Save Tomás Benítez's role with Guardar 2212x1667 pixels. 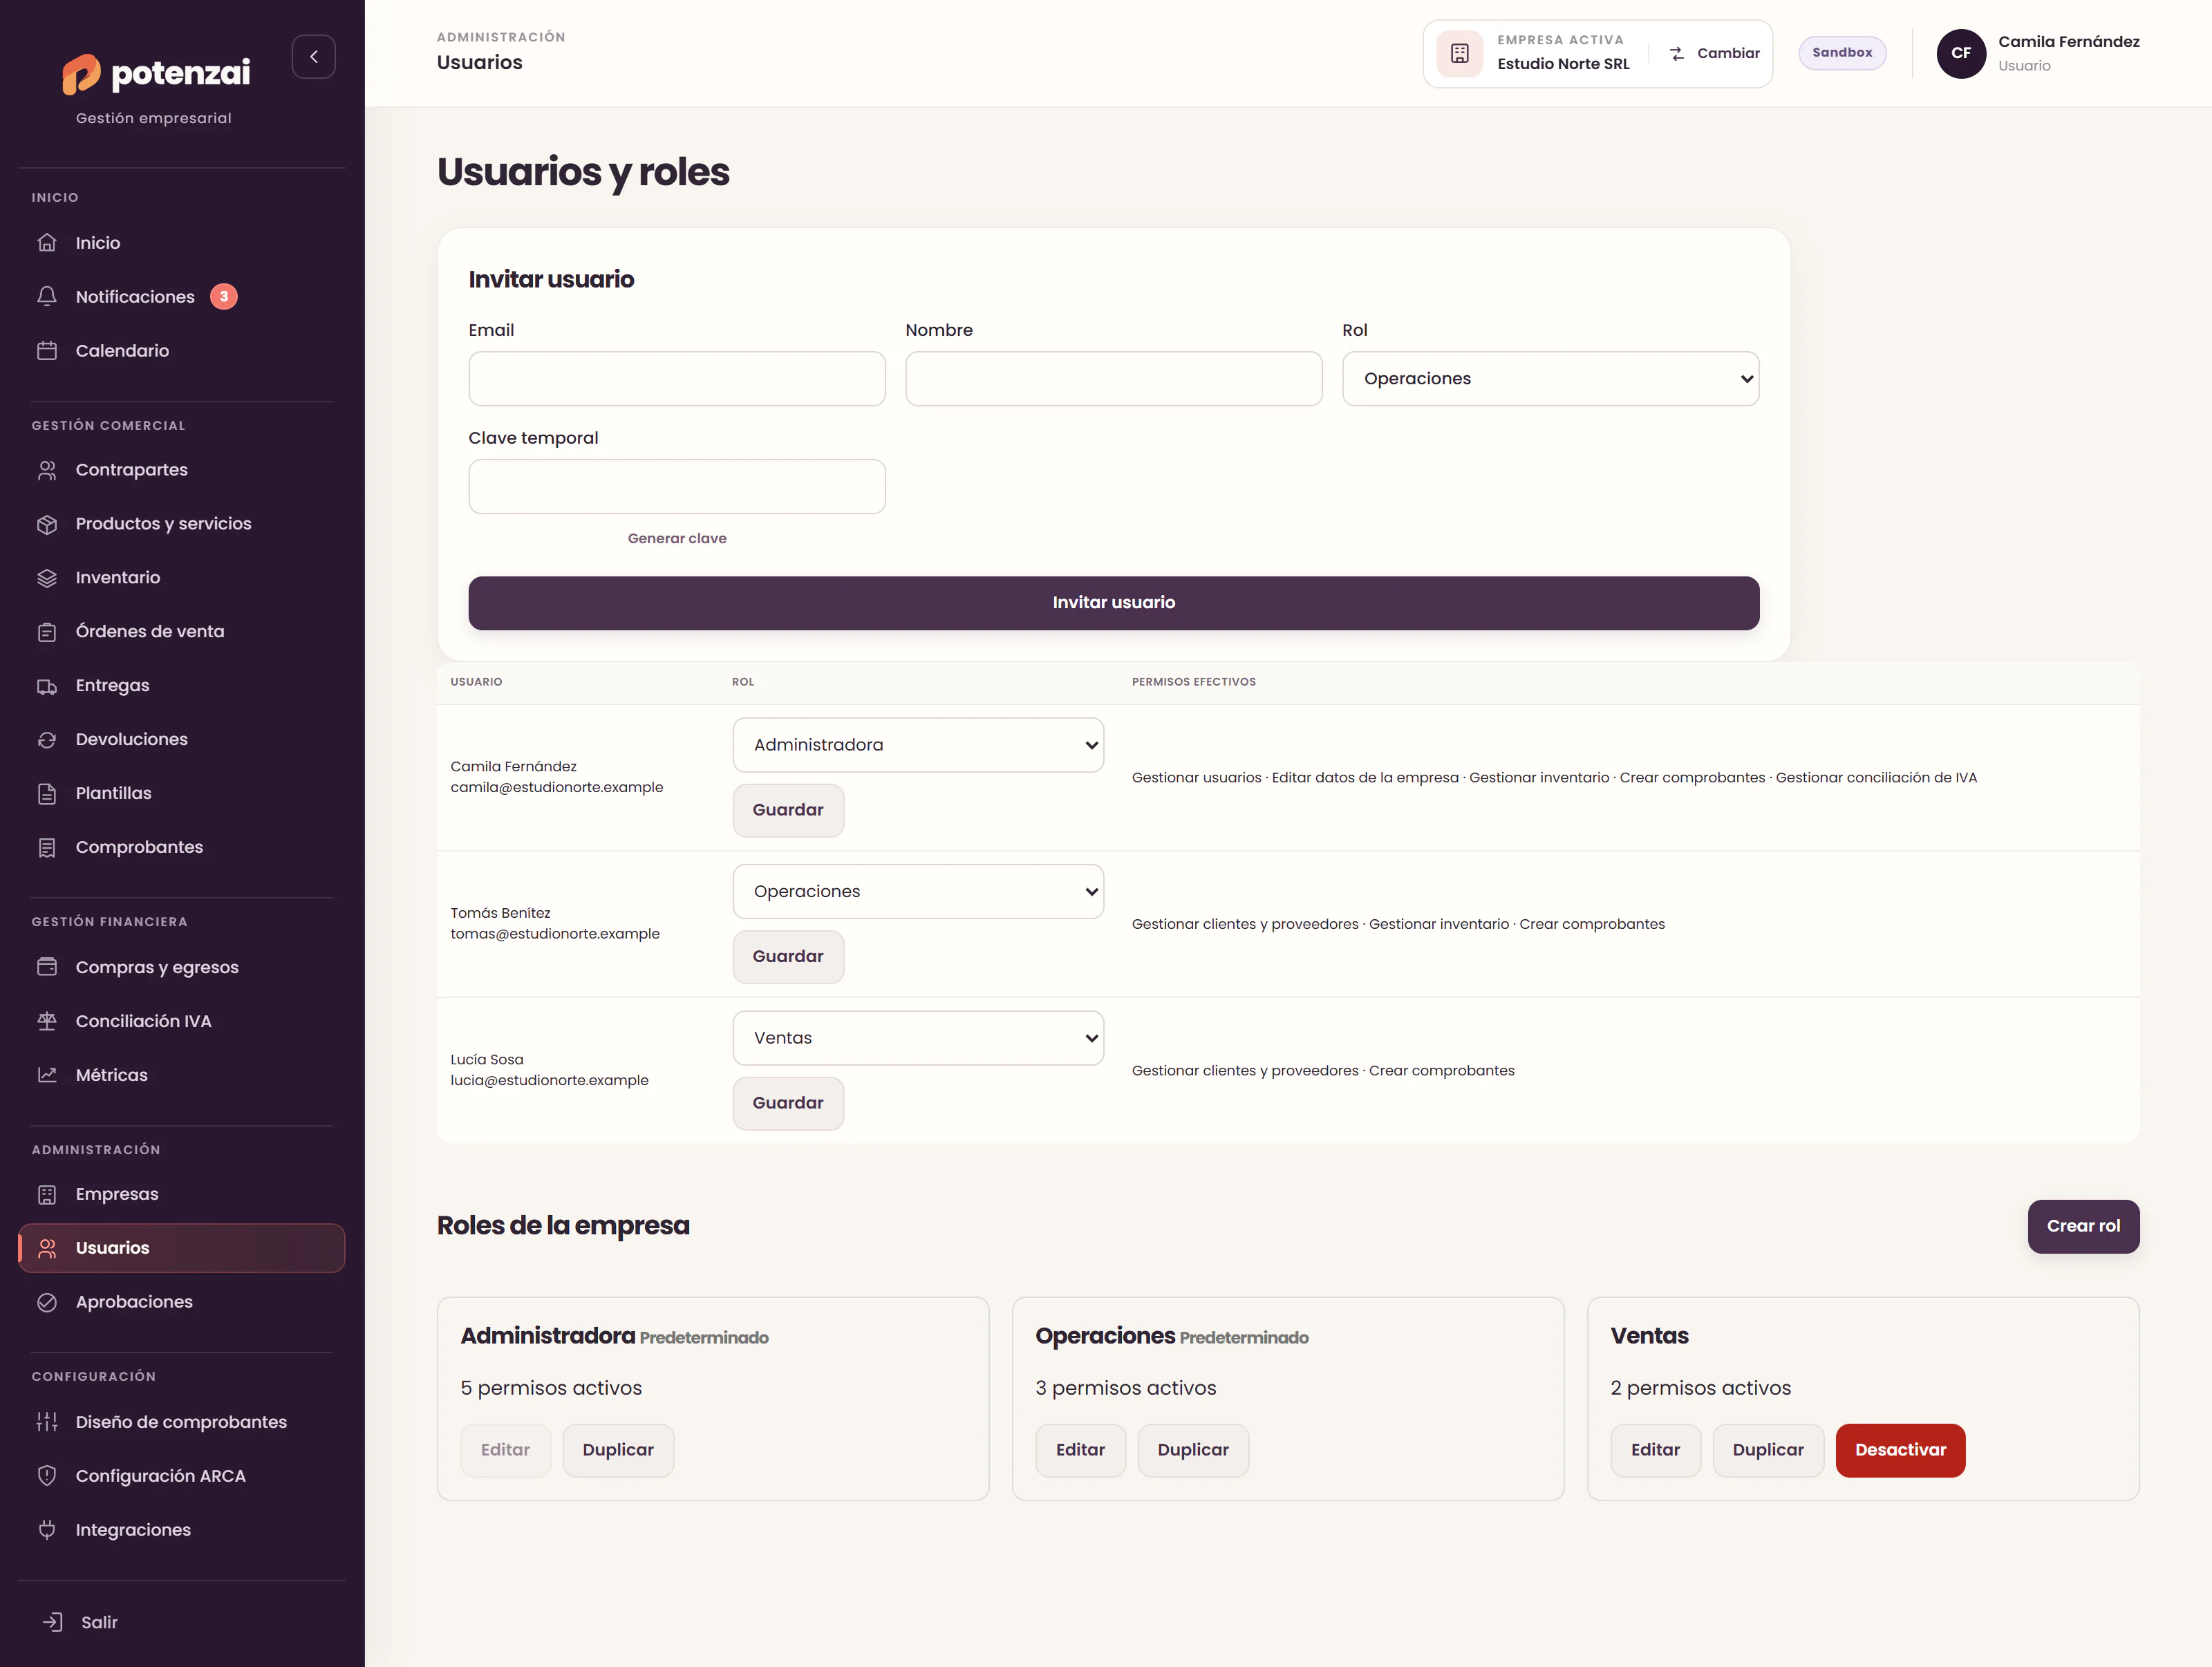pos(788,957)
